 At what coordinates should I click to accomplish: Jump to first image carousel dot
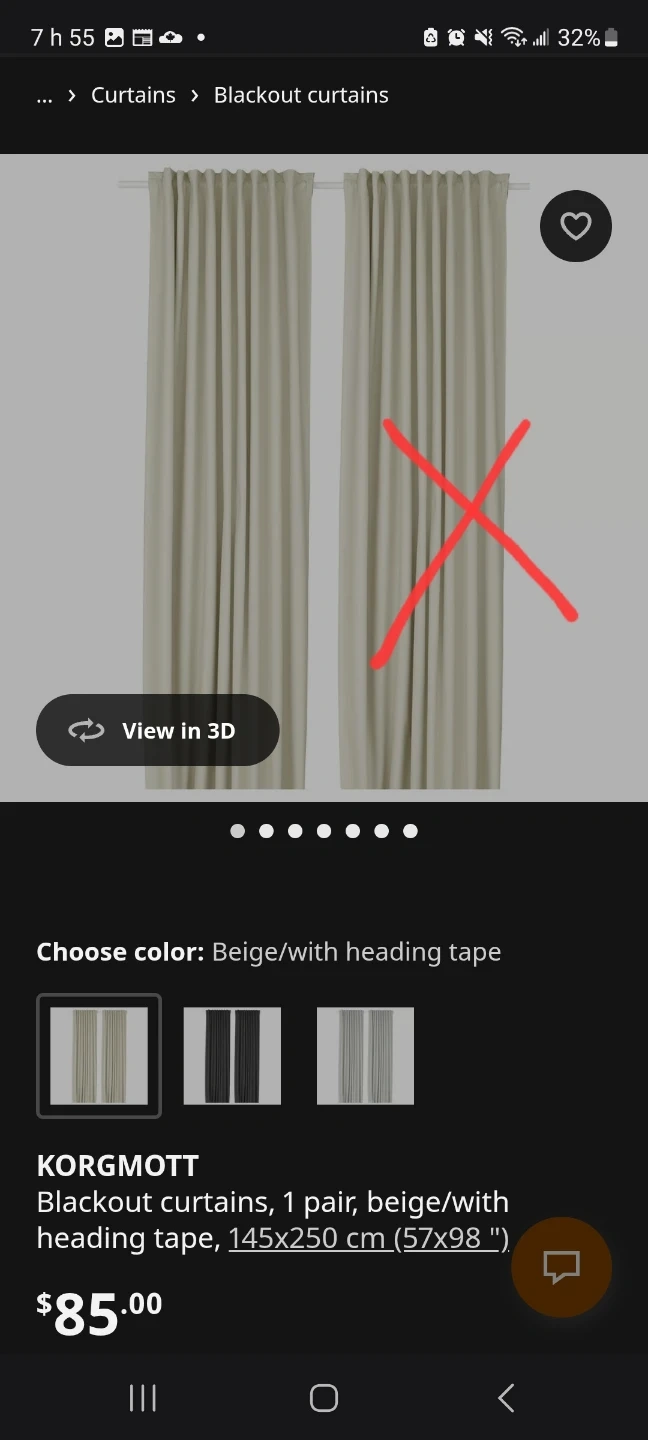[x=237, y=831]
